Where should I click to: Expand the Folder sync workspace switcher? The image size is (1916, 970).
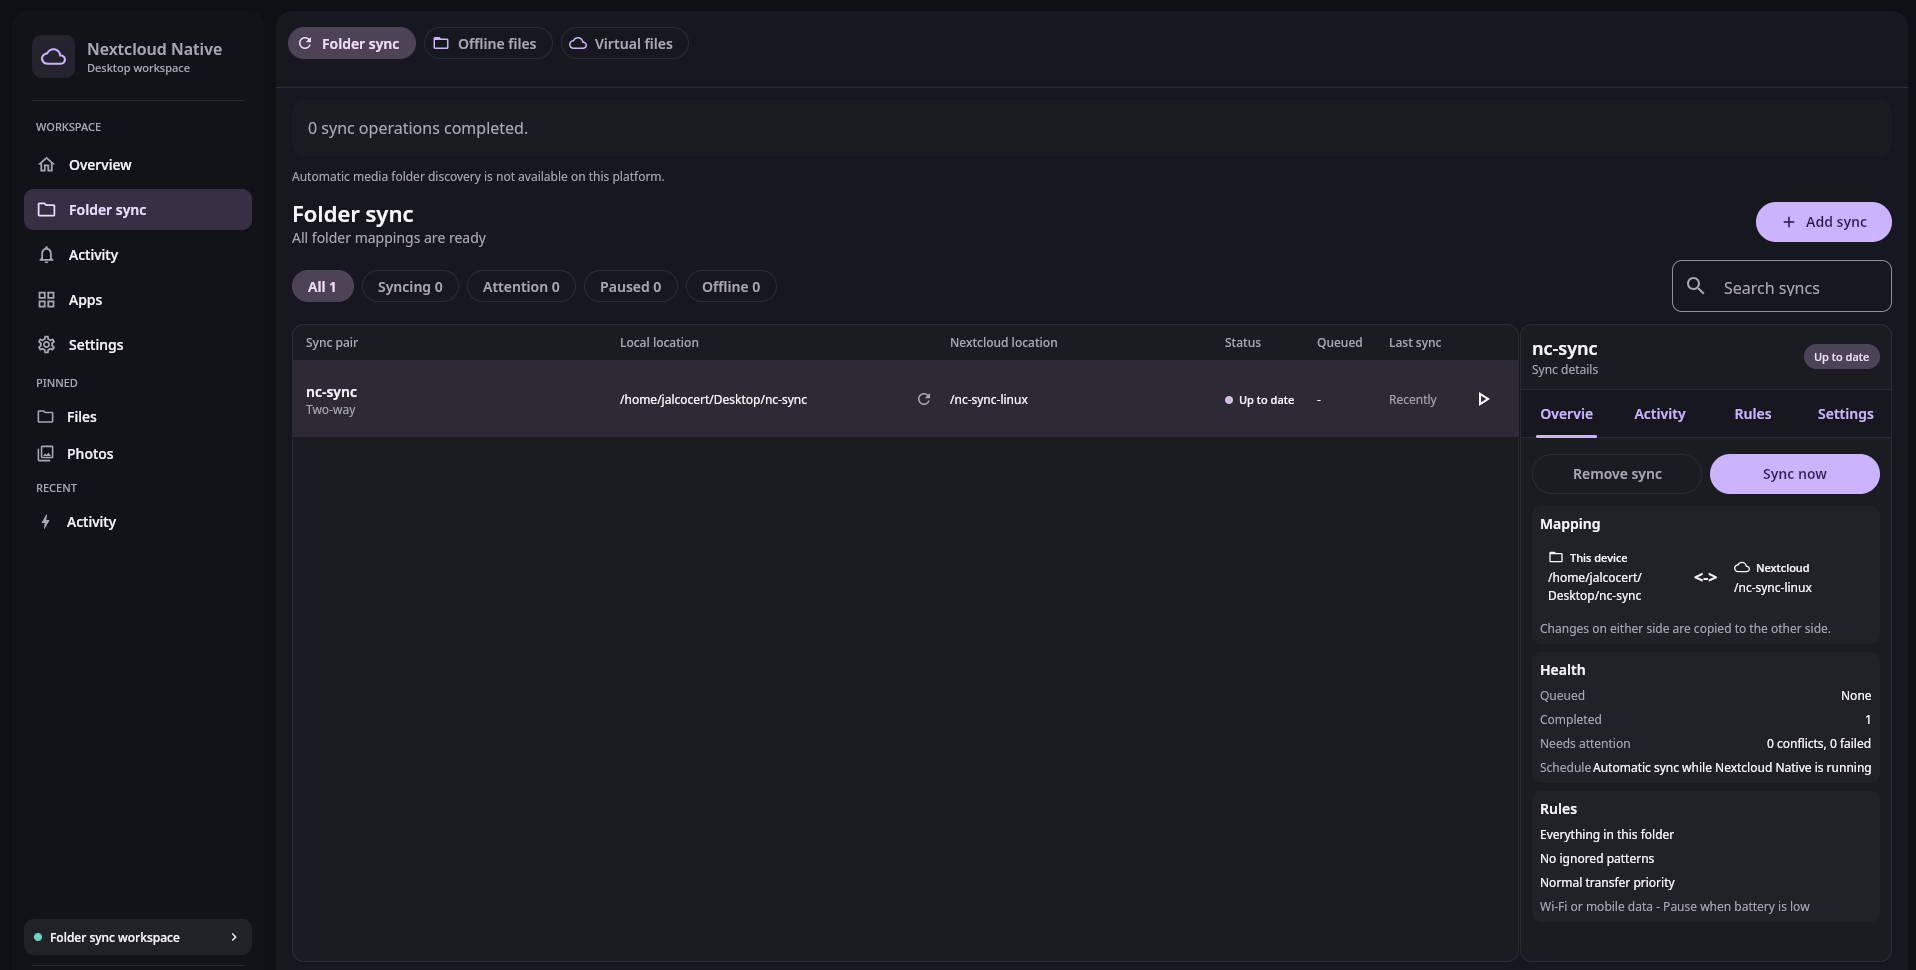click(138, 937)
